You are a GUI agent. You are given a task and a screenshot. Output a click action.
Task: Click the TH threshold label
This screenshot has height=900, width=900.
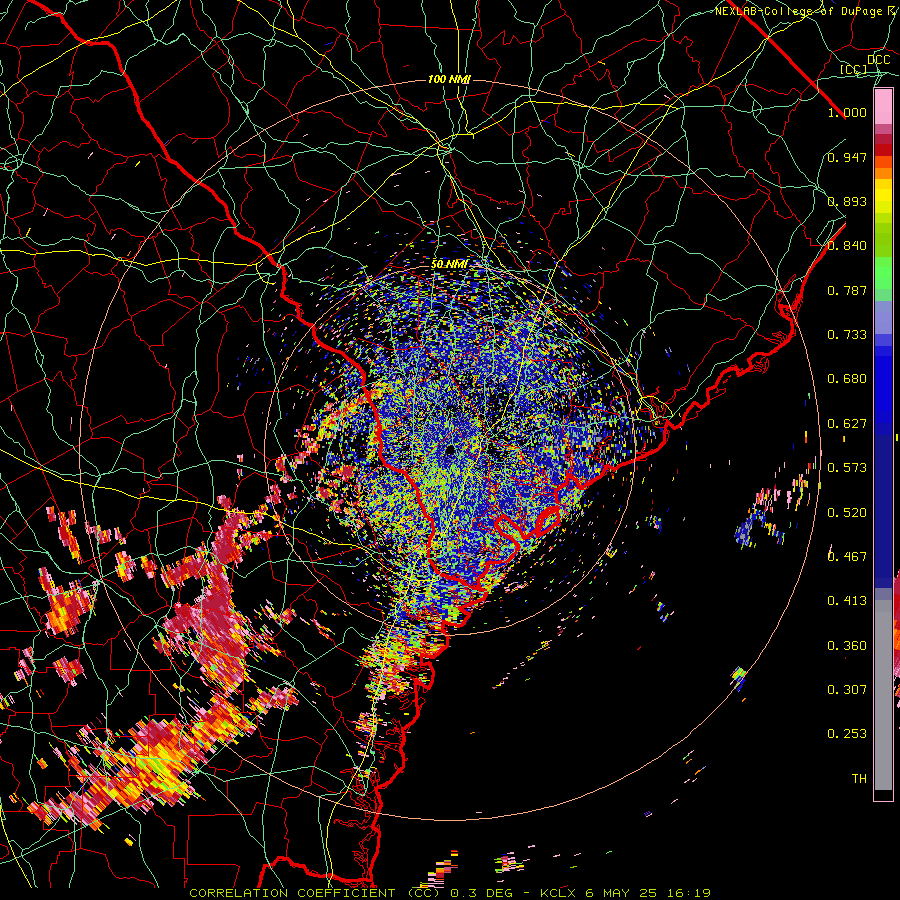coord(859,779)
